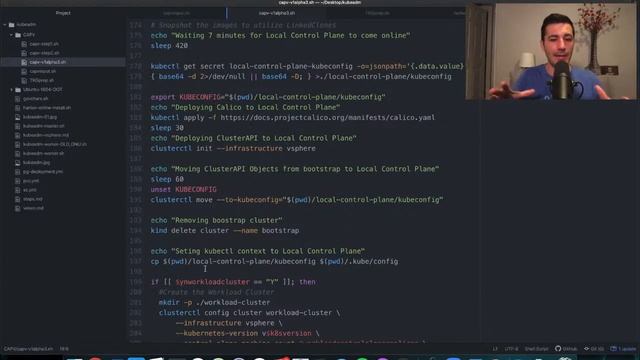Collapse the kubeadm root folder arrow
Screen dimensions: 640x360
click(x=5, y=25)
